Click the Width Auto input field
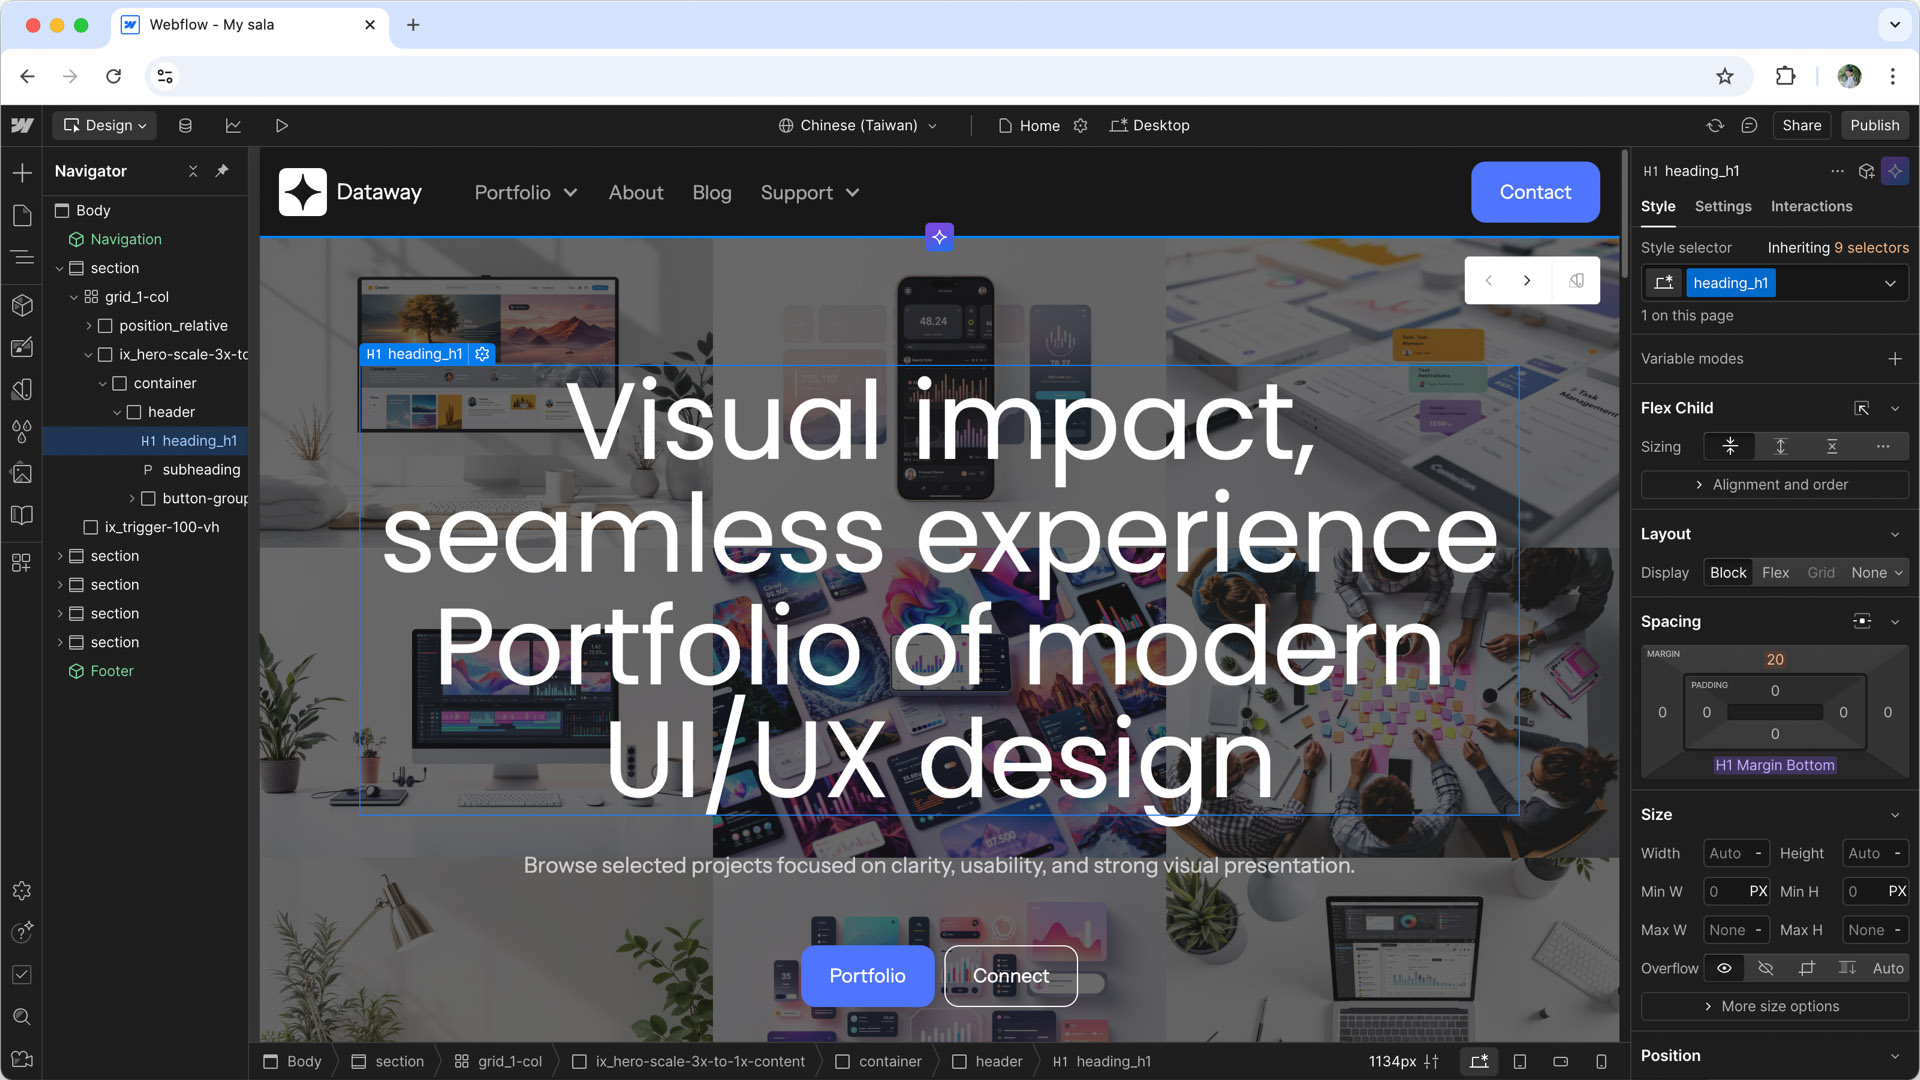1920x1080 pixels. pyautogui.click(x=1727, y=854)
